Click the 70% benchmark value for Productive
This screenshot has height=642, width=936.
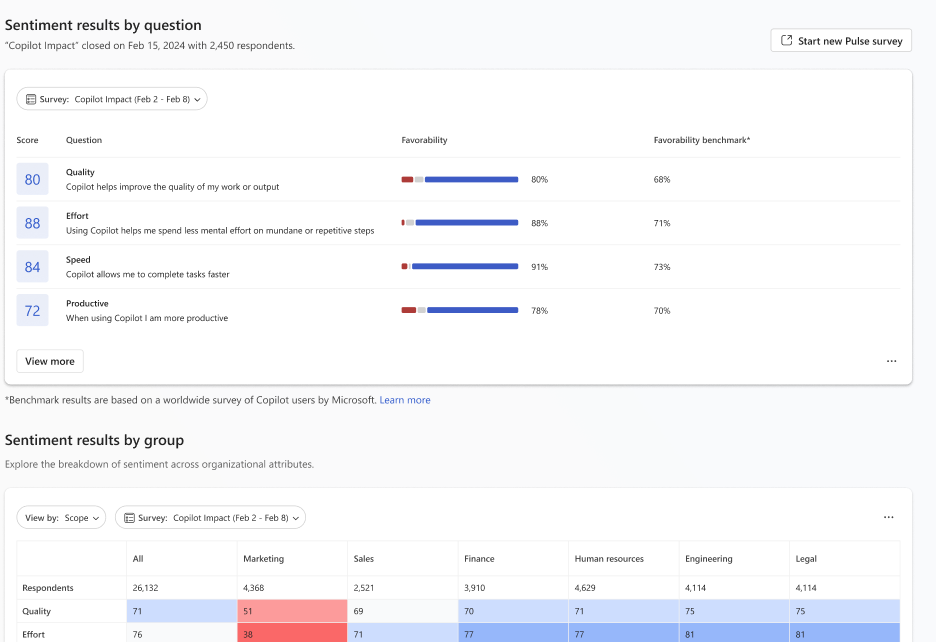point(662,310)
